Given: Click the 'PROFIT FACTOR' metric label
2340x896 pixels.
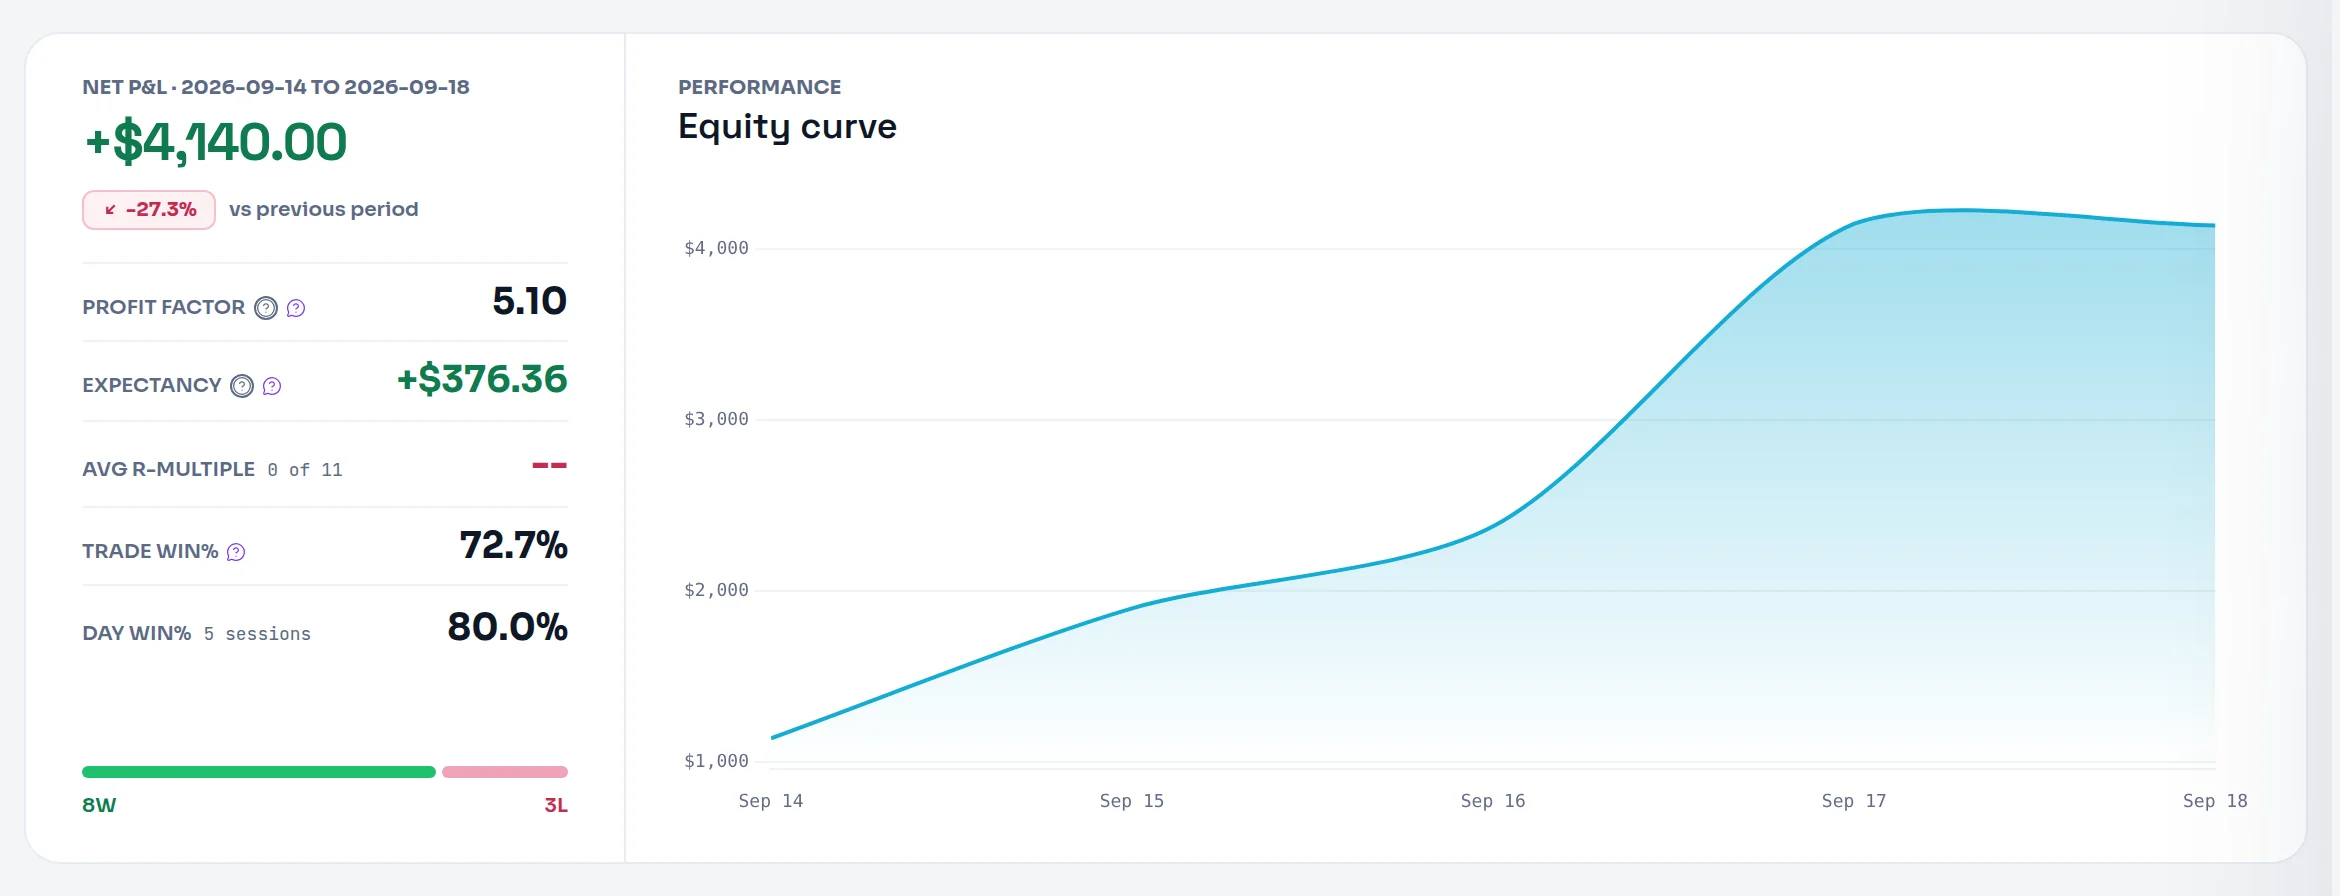Looking at the screenshot, I should pyautogui.click(x=164, y=307).
